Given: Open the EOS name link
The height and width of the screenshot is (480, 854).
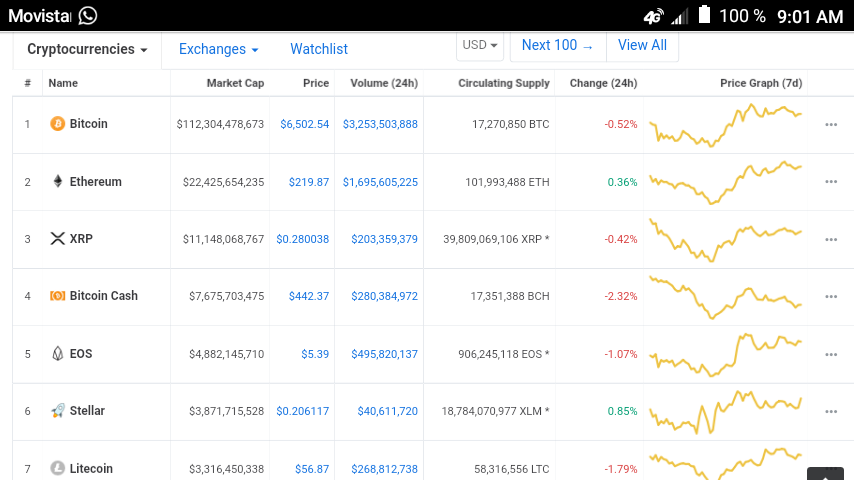Looking at the screenshot, I should [x=81, y=354].
